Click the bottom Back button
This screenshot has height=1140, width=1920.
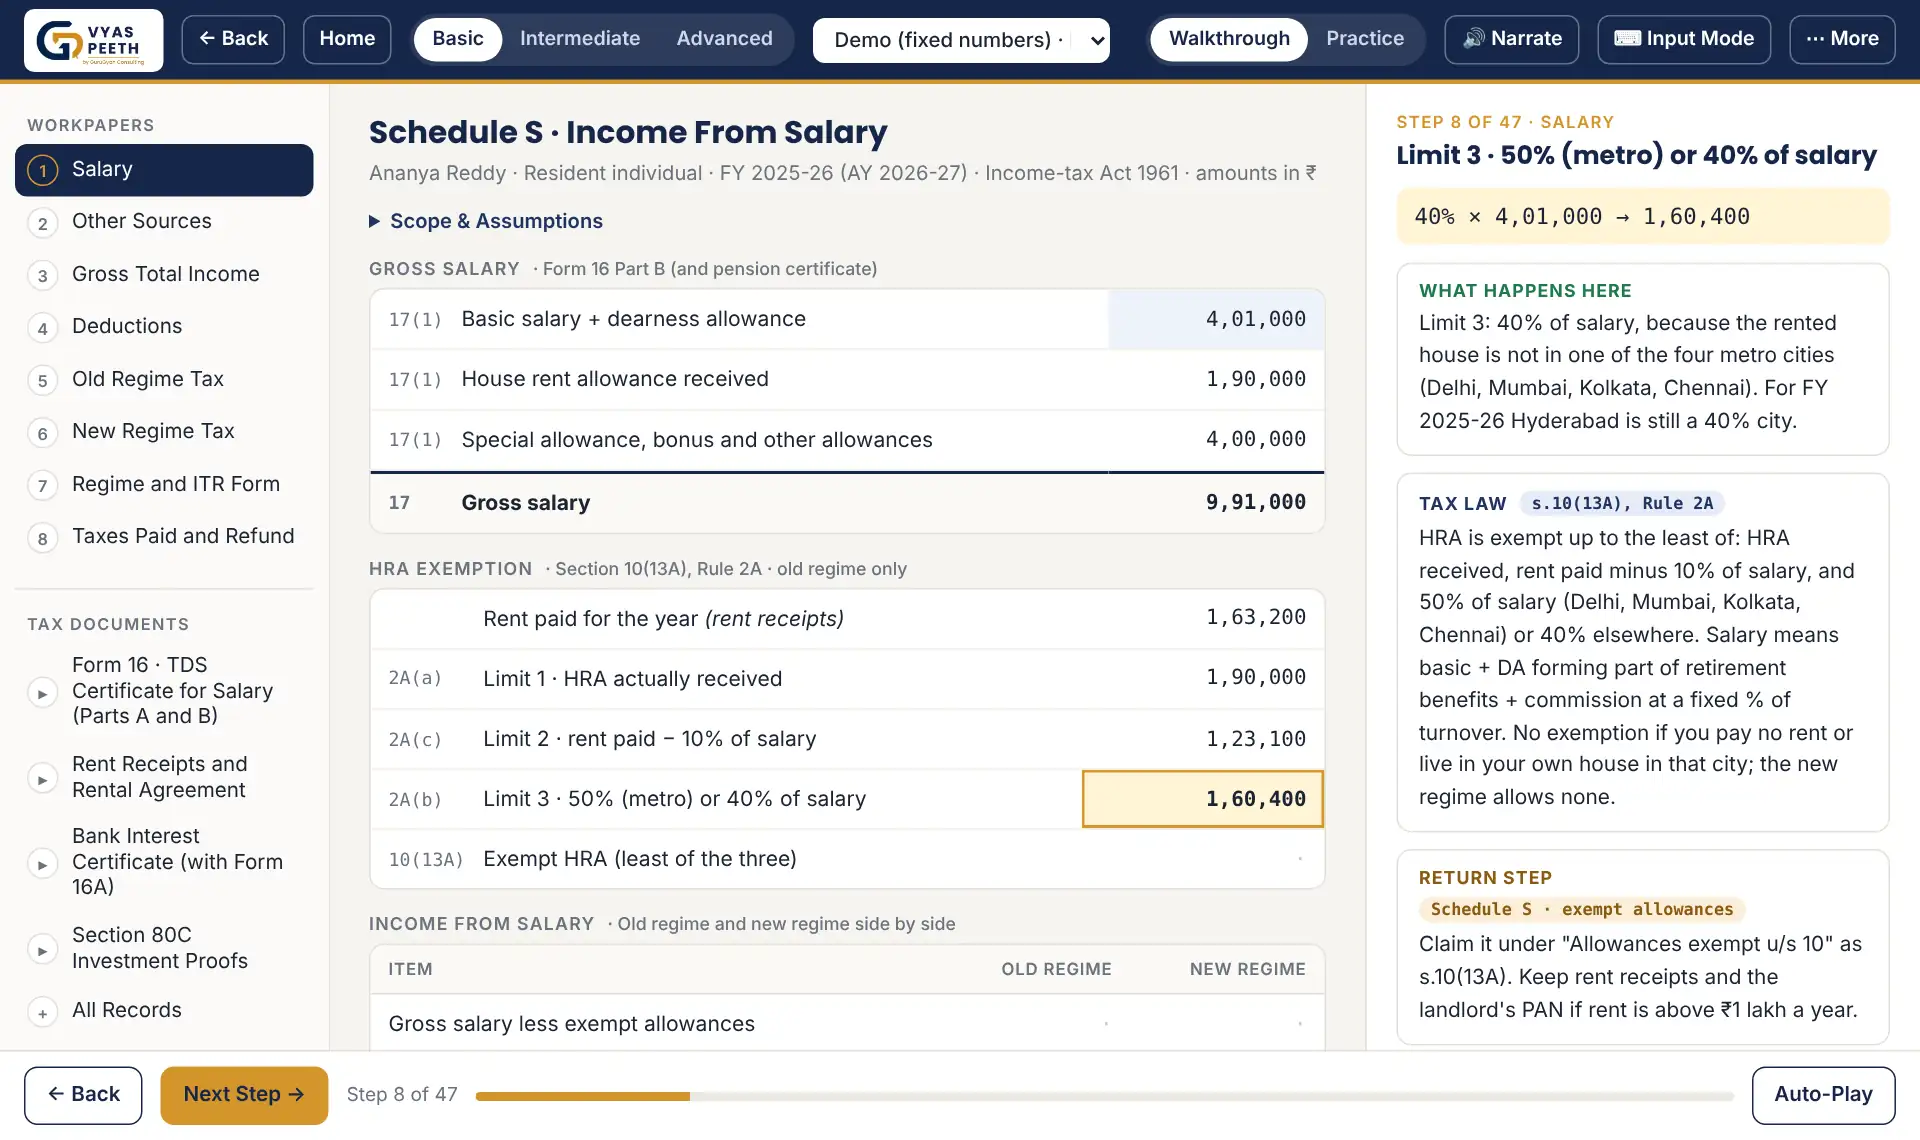83,1095
